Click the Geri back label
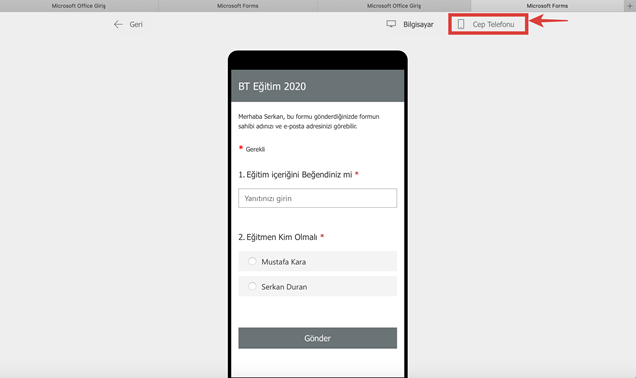 tap(136, 24)
